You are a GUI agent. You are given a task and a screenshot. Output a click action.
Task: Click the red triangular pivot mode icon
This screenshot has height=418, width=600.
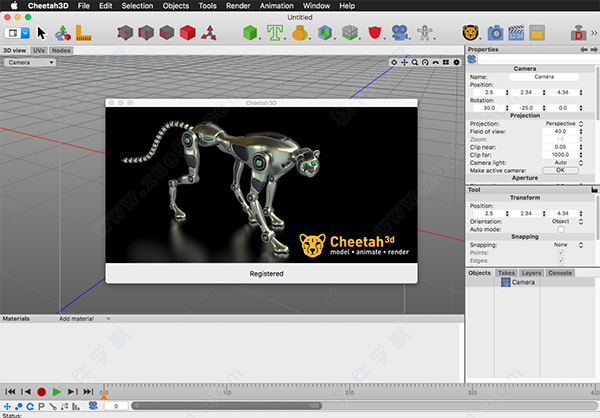tap(209, 33)
